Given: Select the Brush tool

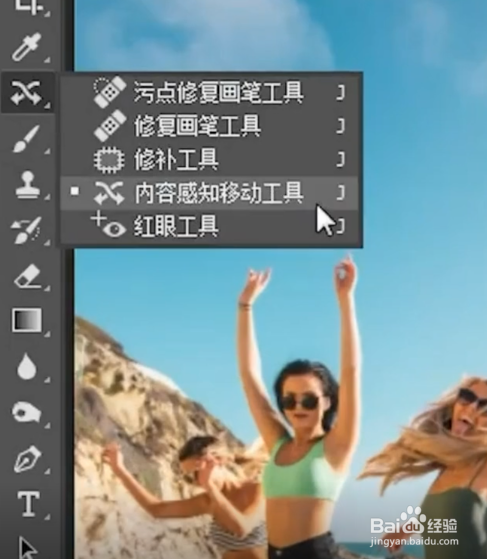Looking at the screenshot, I should (x=26, y=138).
